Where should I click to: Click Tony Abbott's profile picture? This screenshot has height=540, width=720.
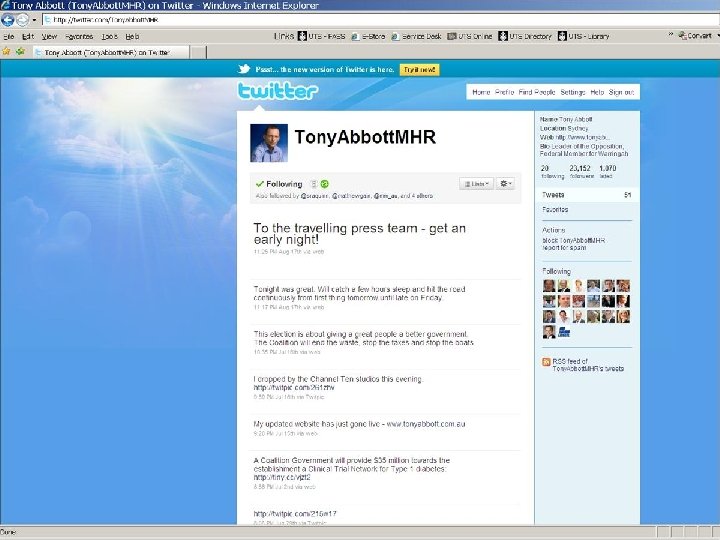(269, 143)
